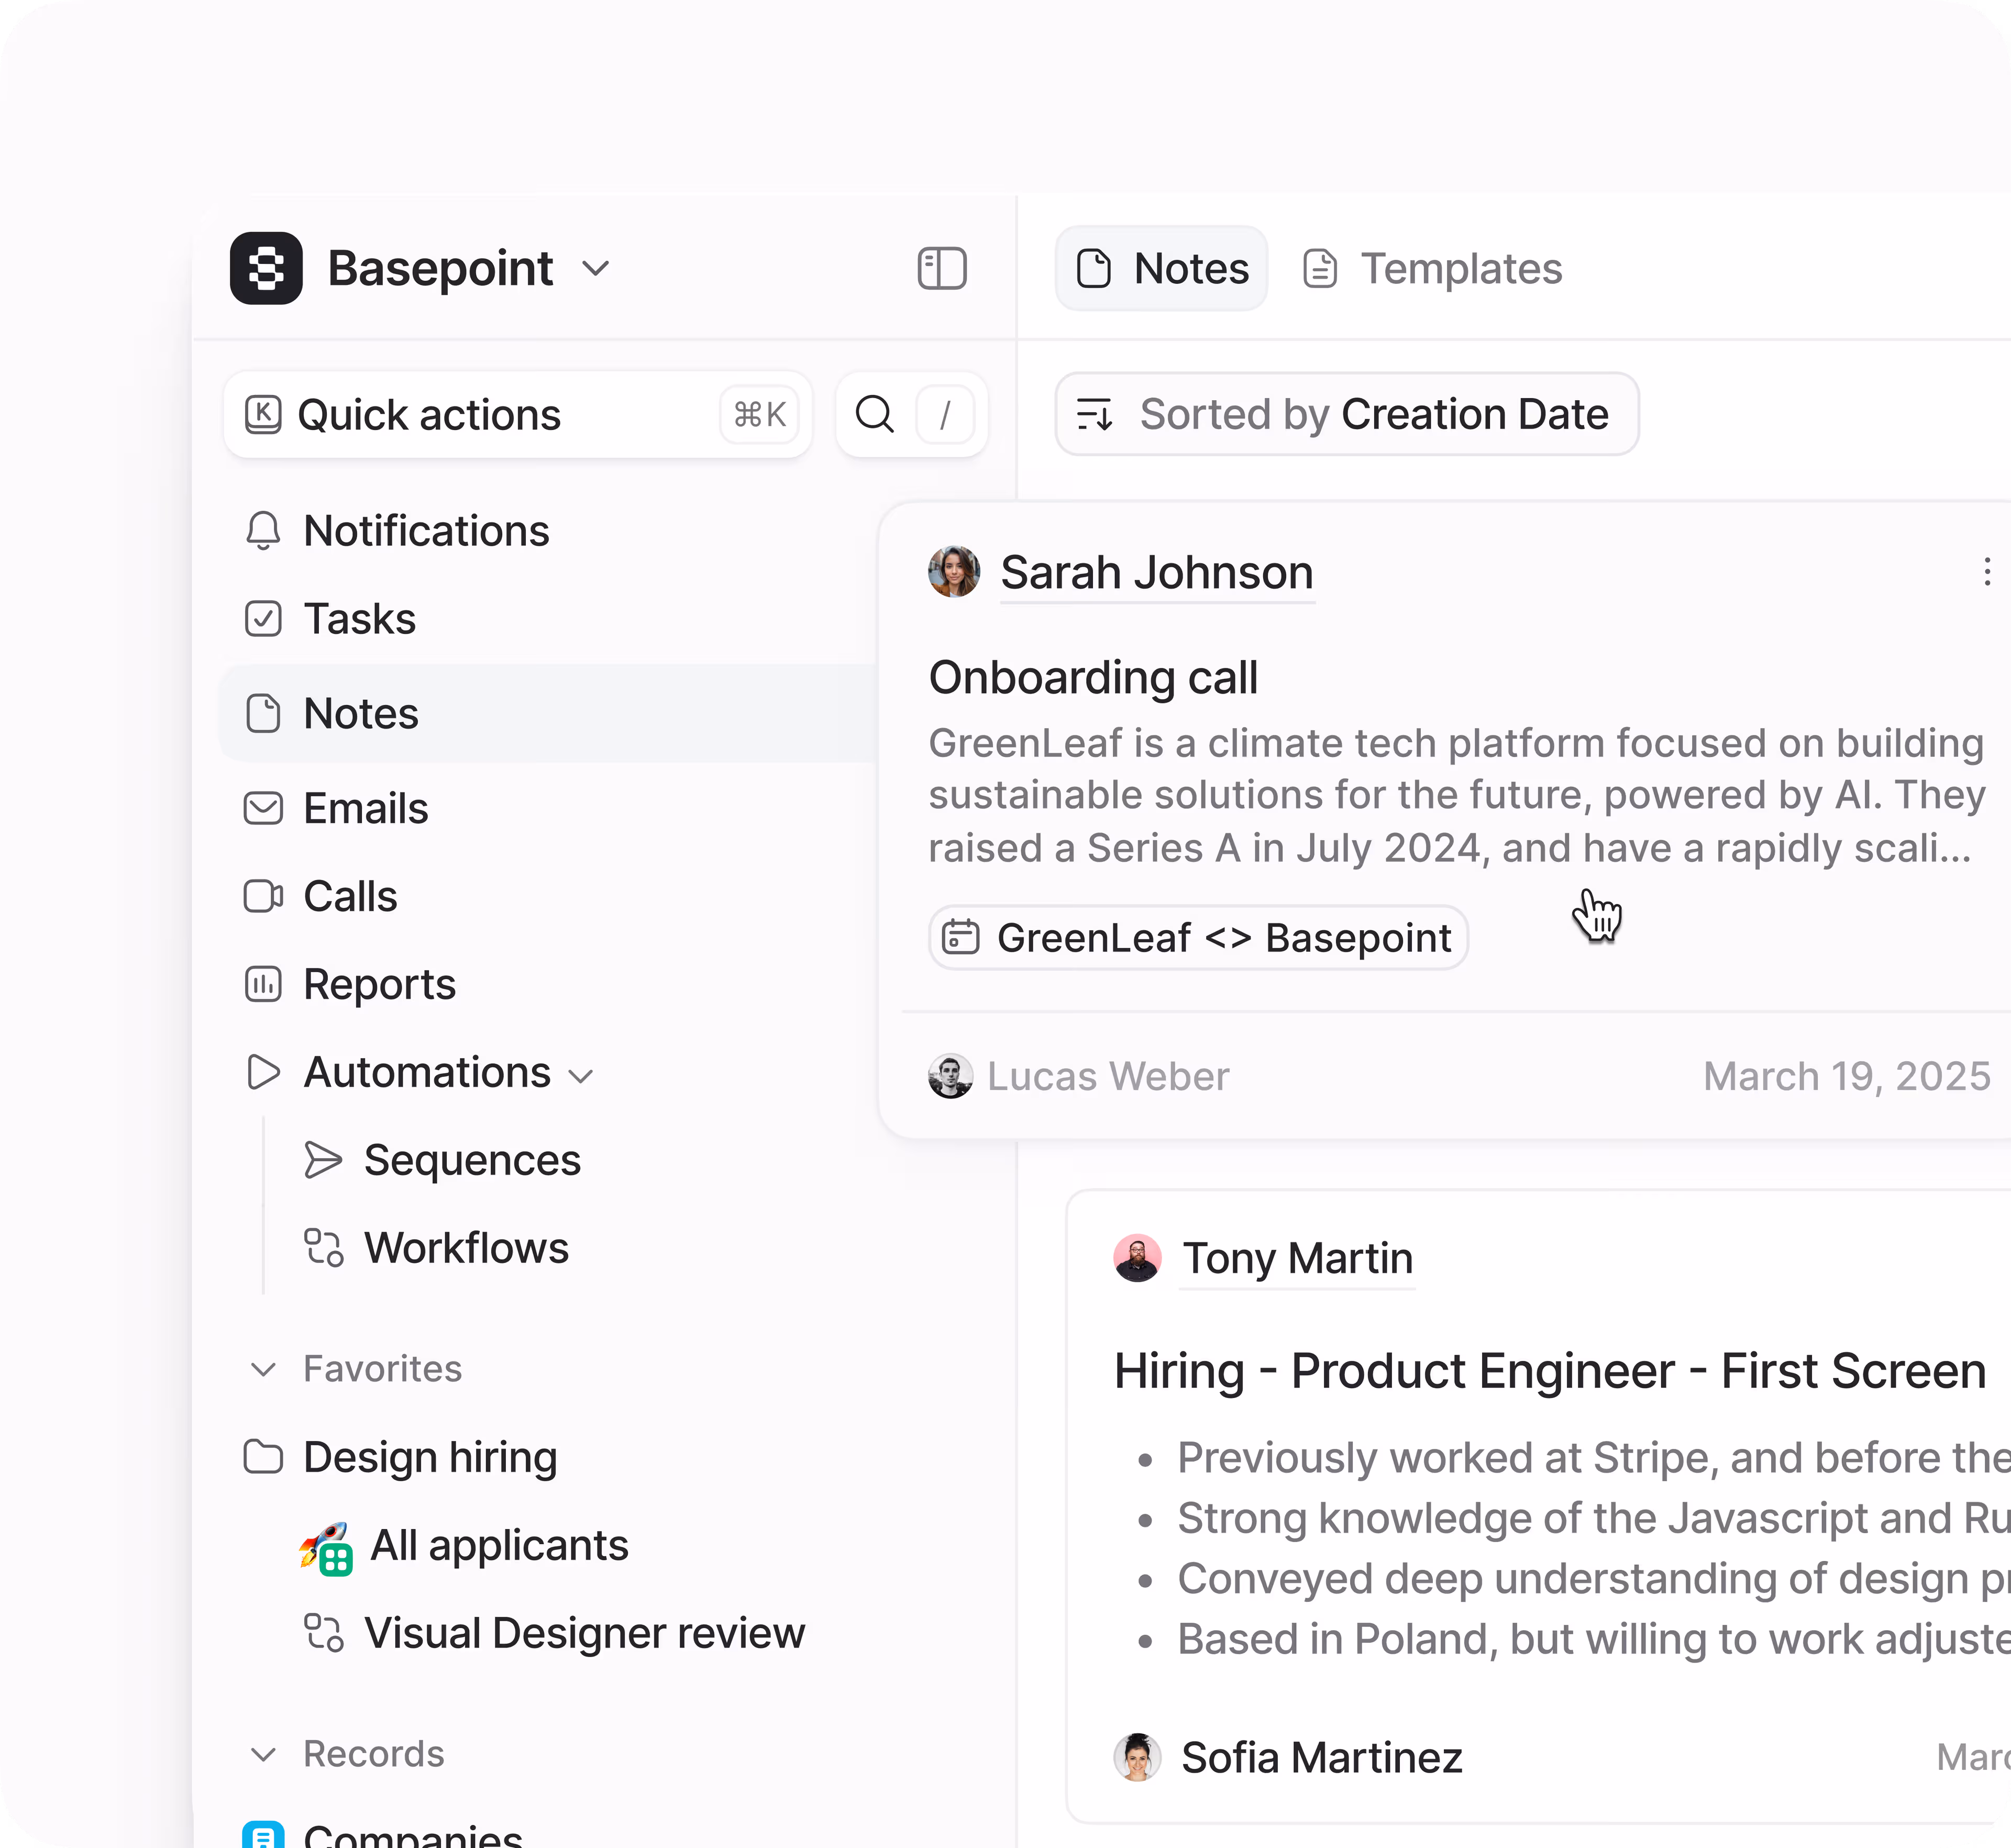Click the Calls video camera icon

click(x=263, y=896)
